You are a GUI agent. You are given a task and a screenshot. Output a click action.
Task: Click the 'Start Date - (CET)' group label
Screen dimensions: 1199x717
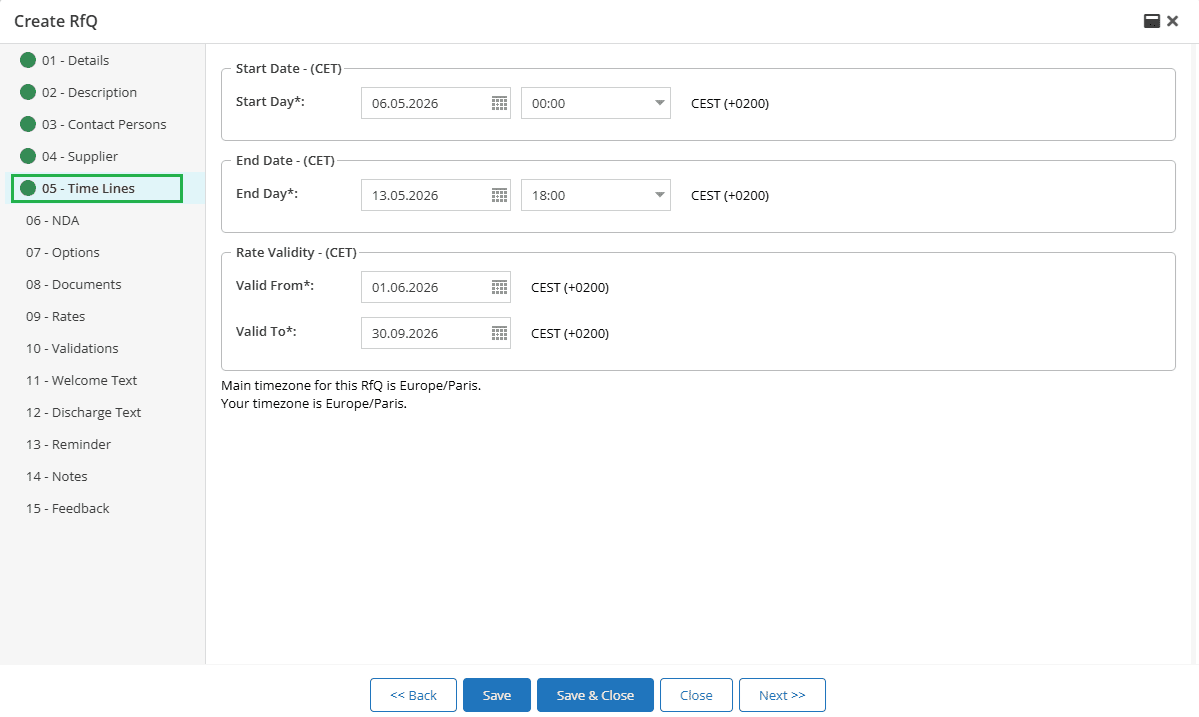(x=288, y=69)
